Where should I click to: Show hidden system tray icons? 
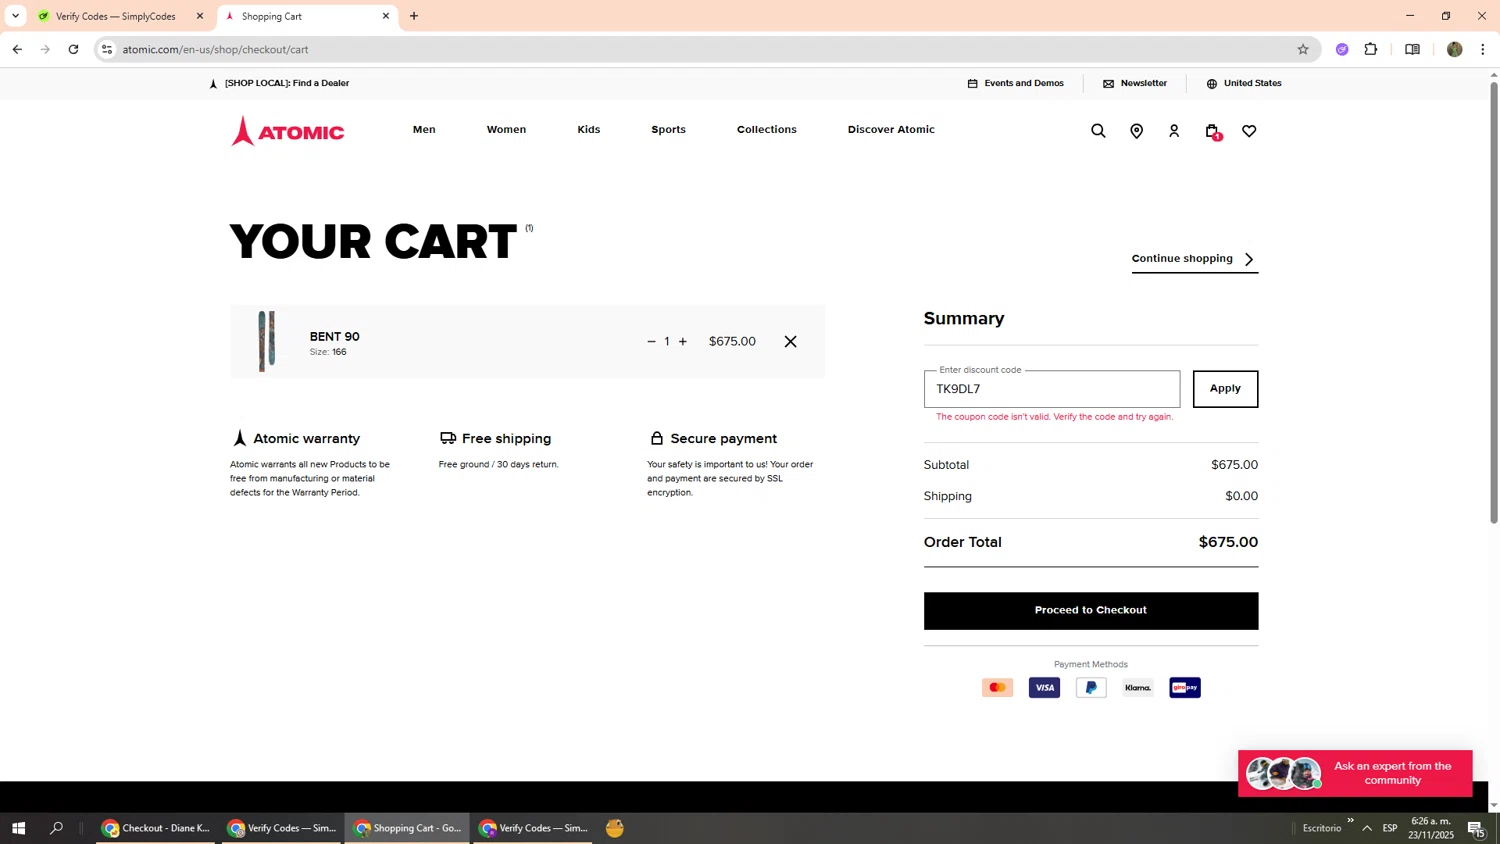tap(1367, 828)
